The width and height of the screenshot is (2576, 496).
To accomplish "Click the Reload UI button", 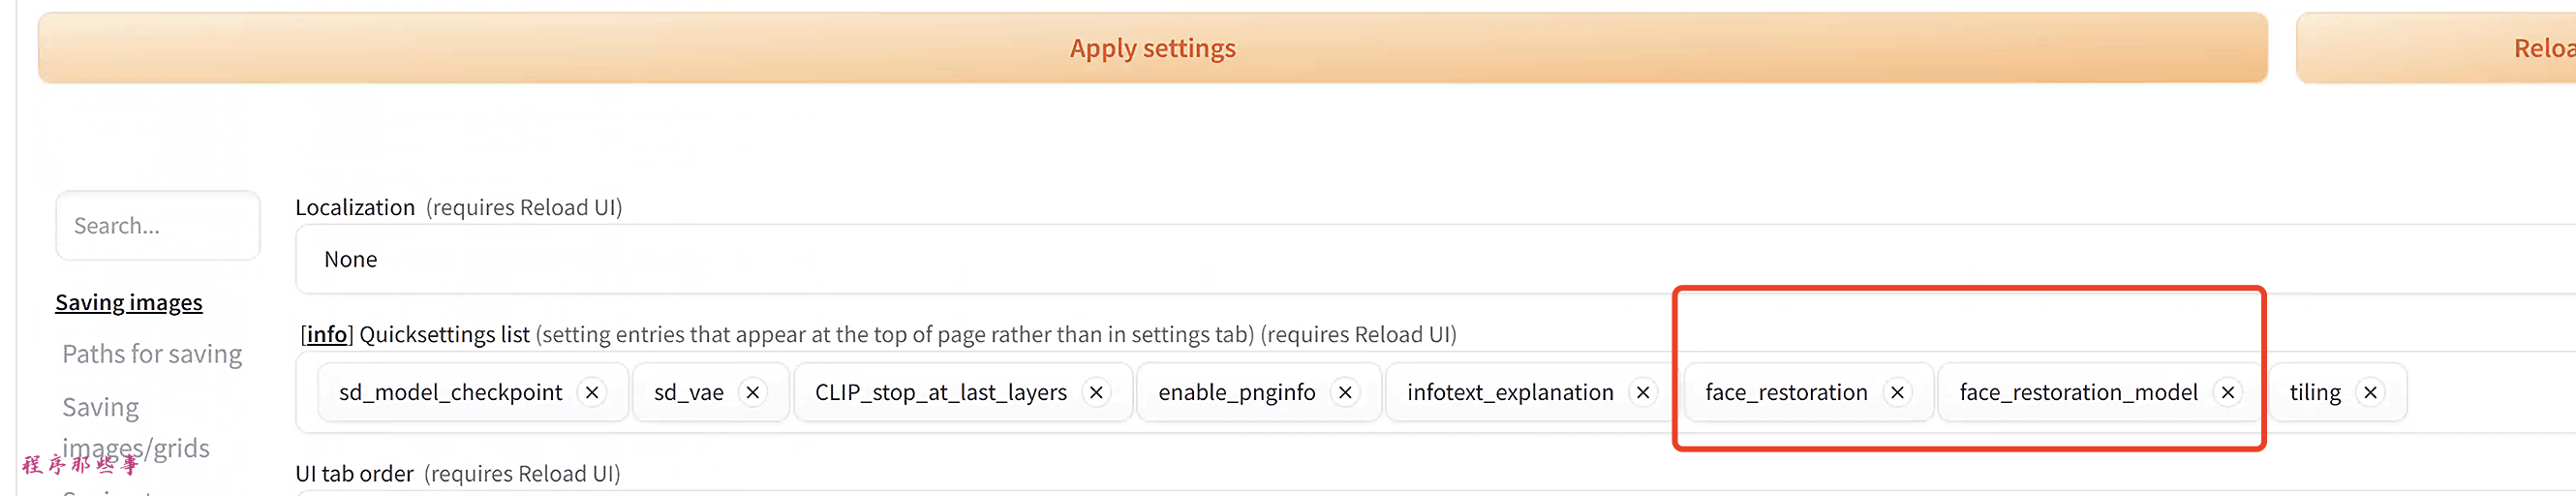I will pyautogui.click(x=2540, y=48).
